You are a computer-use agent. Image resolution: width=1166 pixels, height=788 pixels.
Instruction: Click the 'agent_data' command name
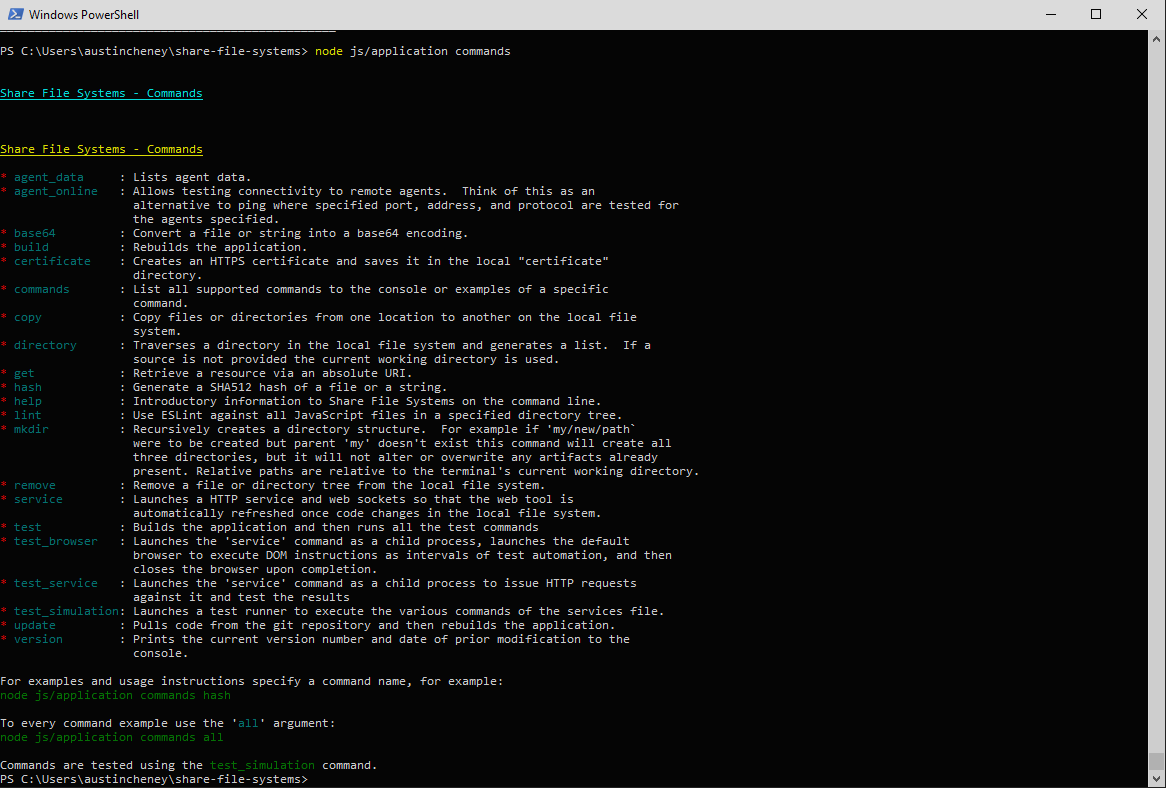[x=49, y=177]
